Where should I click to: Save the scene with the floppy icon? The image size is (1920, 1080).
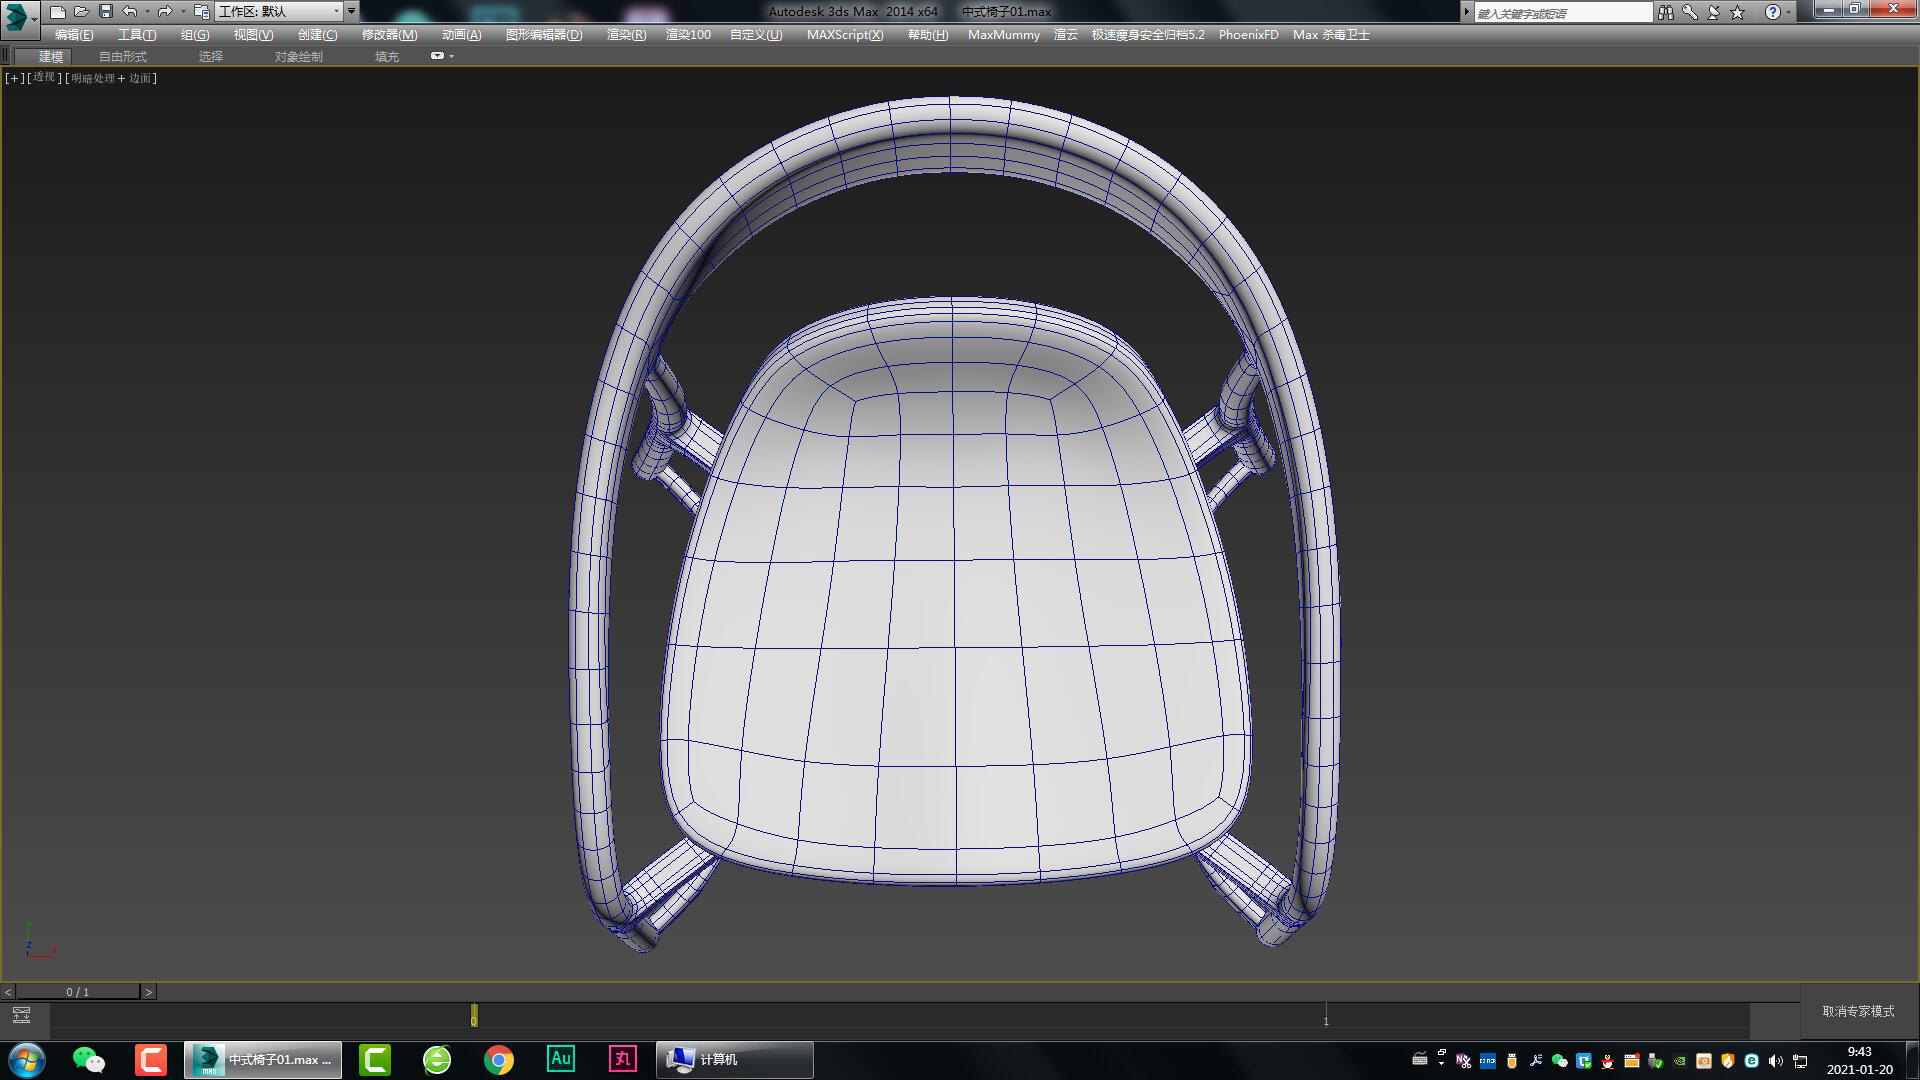[106, 12]
